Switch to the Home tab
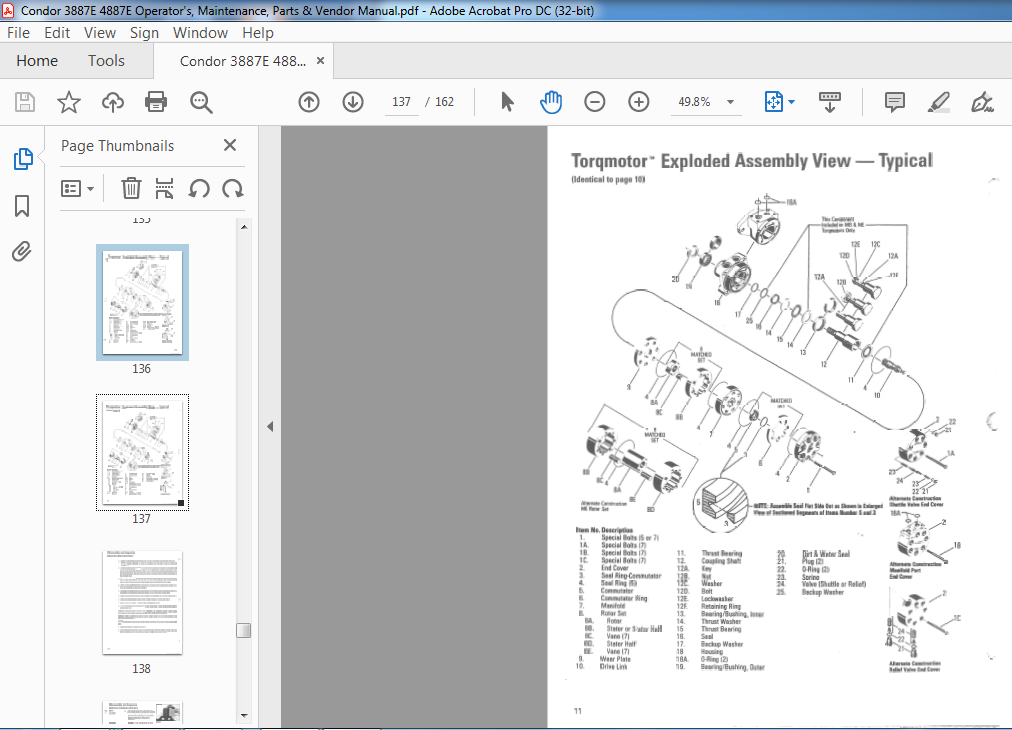 click(x=37, y=61)
